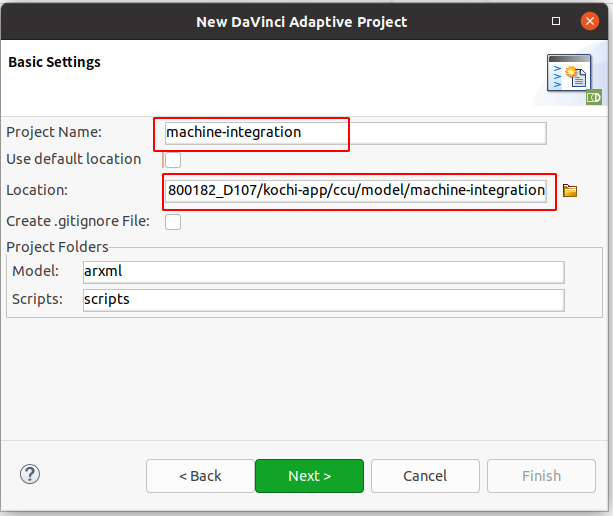The height and width of the screenshot is (516, 613).
Task: Go back with the < Back button
Action: (200, 476)
